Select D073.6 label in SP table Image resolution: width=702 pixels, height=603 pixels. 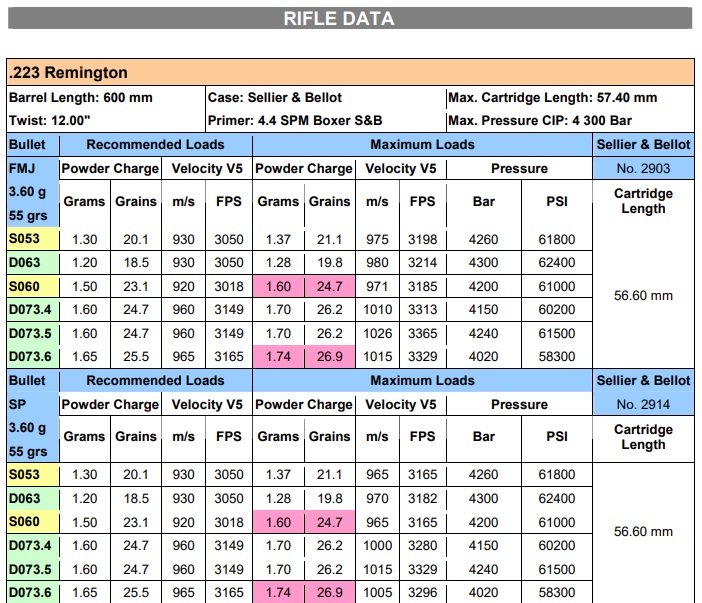[30, 593]
